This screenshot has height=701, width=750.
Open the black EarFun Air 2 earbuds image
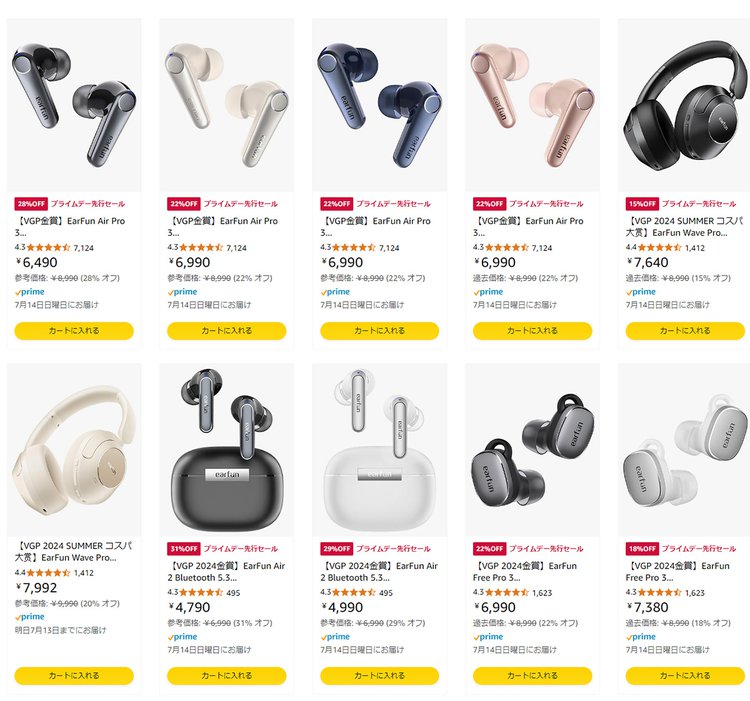[x=227, y=449]
